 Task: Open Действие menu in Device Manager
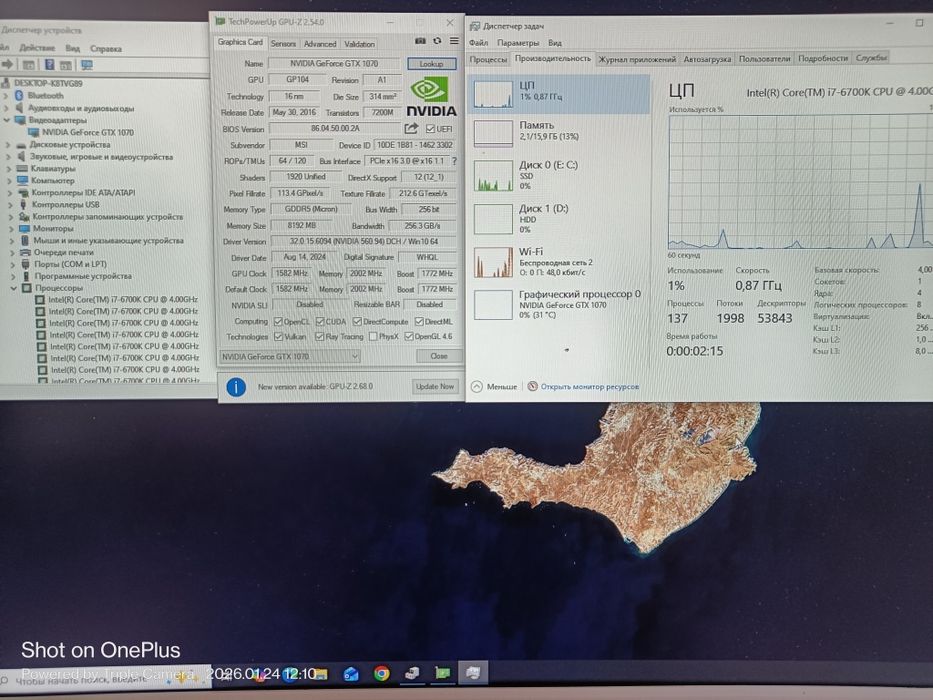tap(37, 48)
